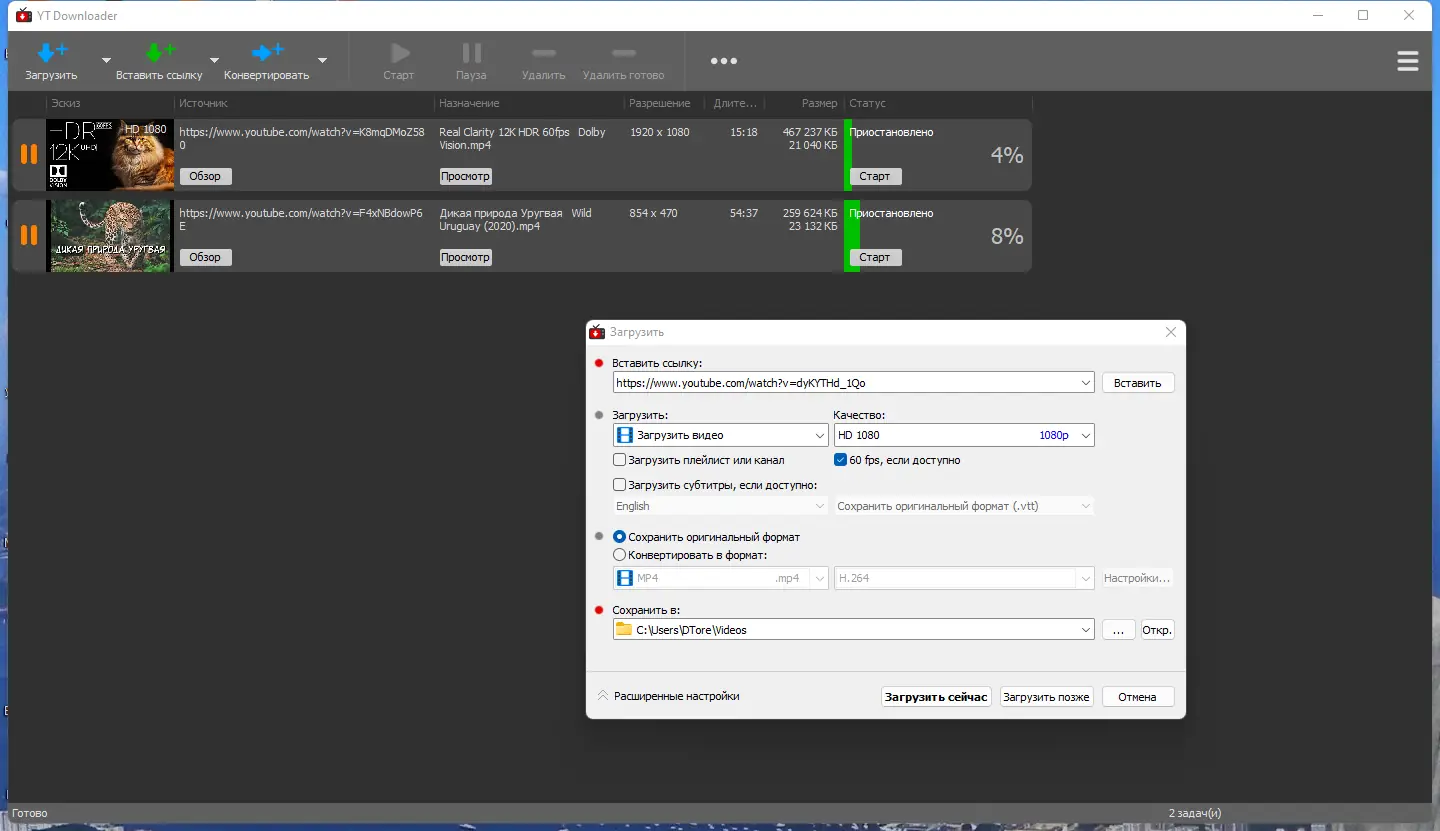Click the green progress bar of the 8% download

(852, 235)
